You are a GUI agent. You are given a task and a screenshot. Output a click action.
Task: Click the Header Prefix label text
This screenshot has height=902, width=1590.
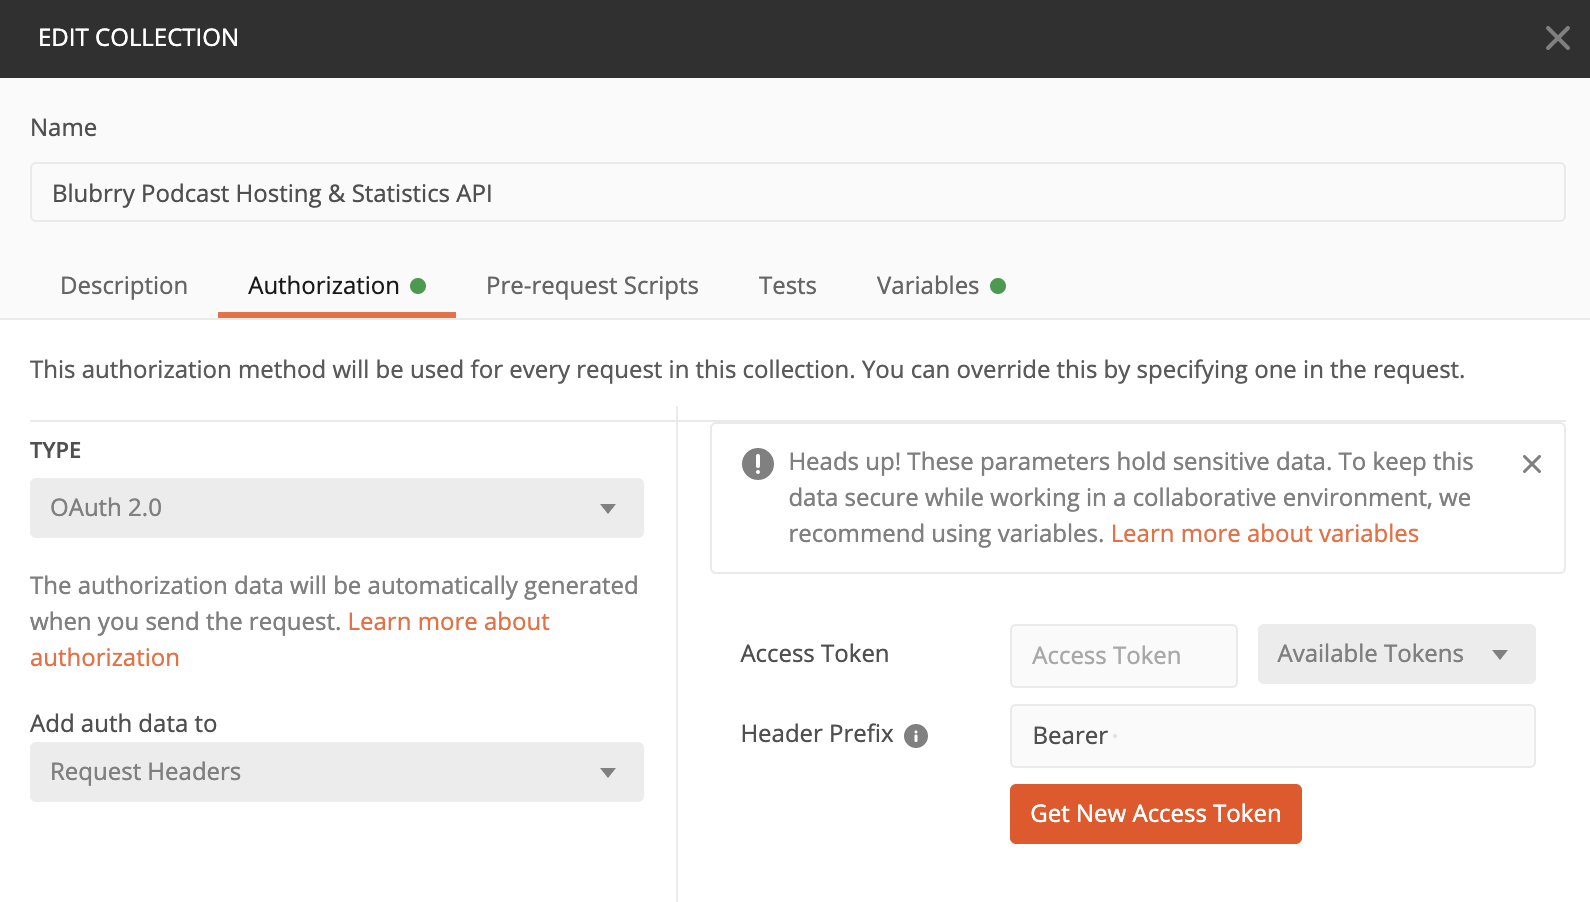click(x=817, y=734)
